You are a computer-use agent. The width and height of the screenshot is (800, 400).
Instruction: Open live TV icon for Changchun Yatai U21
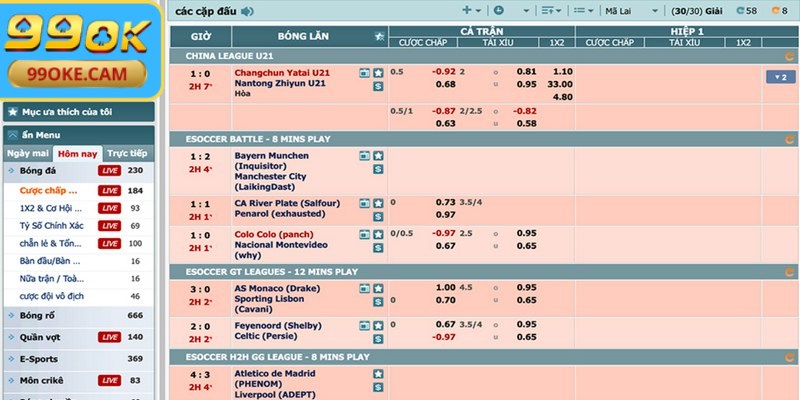tap(364, 73)
